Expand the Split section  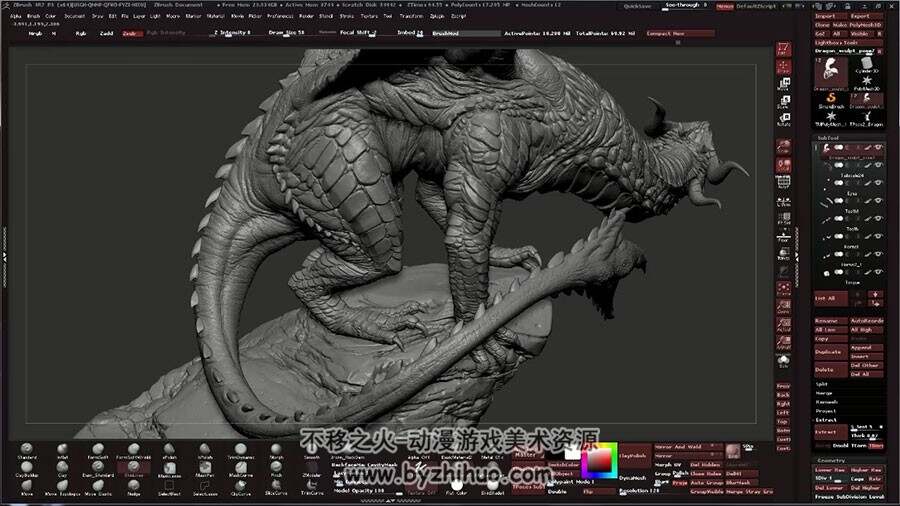click(x=822, y=384)
